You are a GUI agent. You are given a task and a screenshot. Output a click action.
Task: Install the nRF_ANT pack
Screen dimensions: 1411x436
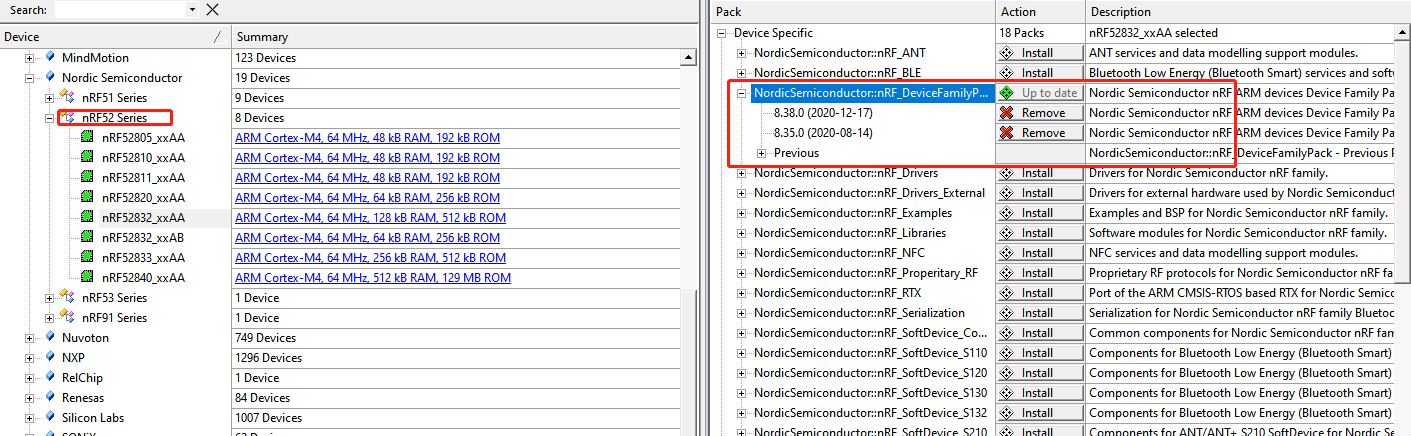click(1040, 53)
